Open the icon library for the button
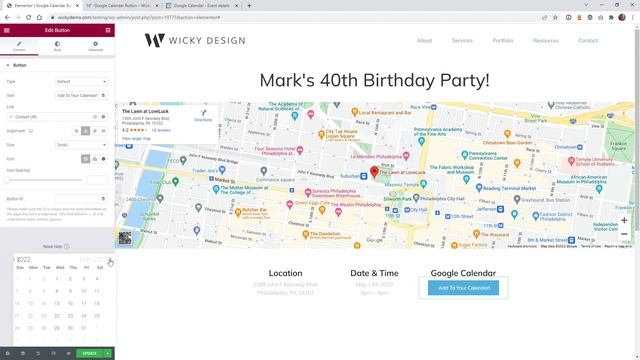Viewport: 640px width, 360px height. point(104,159)
